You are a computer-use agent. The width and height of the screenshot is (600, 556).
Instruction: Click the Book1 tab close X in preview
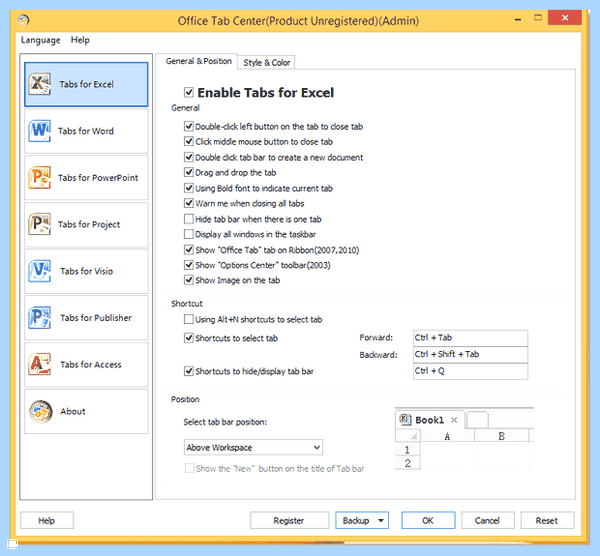[454, 420]
